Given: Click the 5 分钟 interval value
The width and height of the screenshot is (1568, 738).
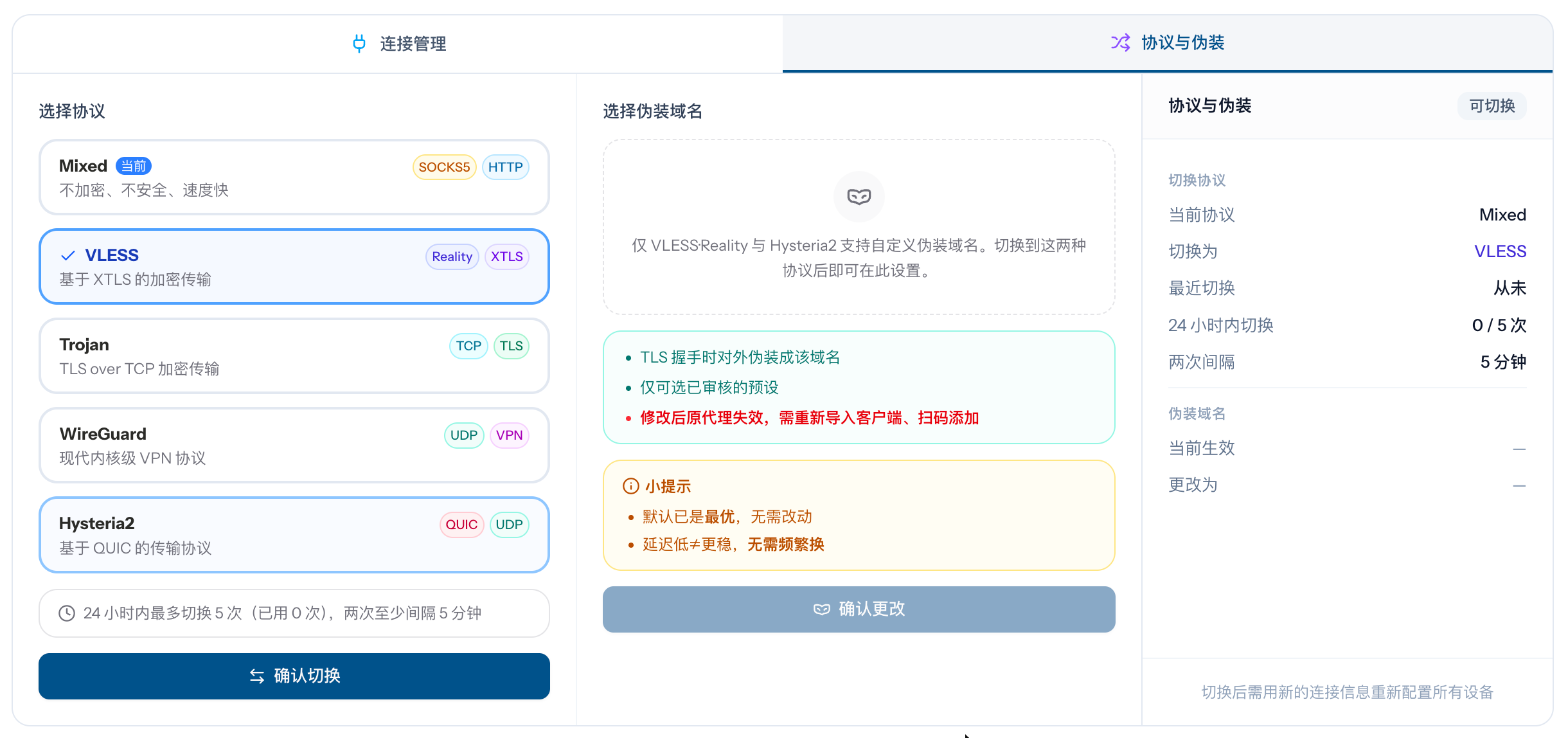Looking at the screenshot, I should [x=1503, y=362].
